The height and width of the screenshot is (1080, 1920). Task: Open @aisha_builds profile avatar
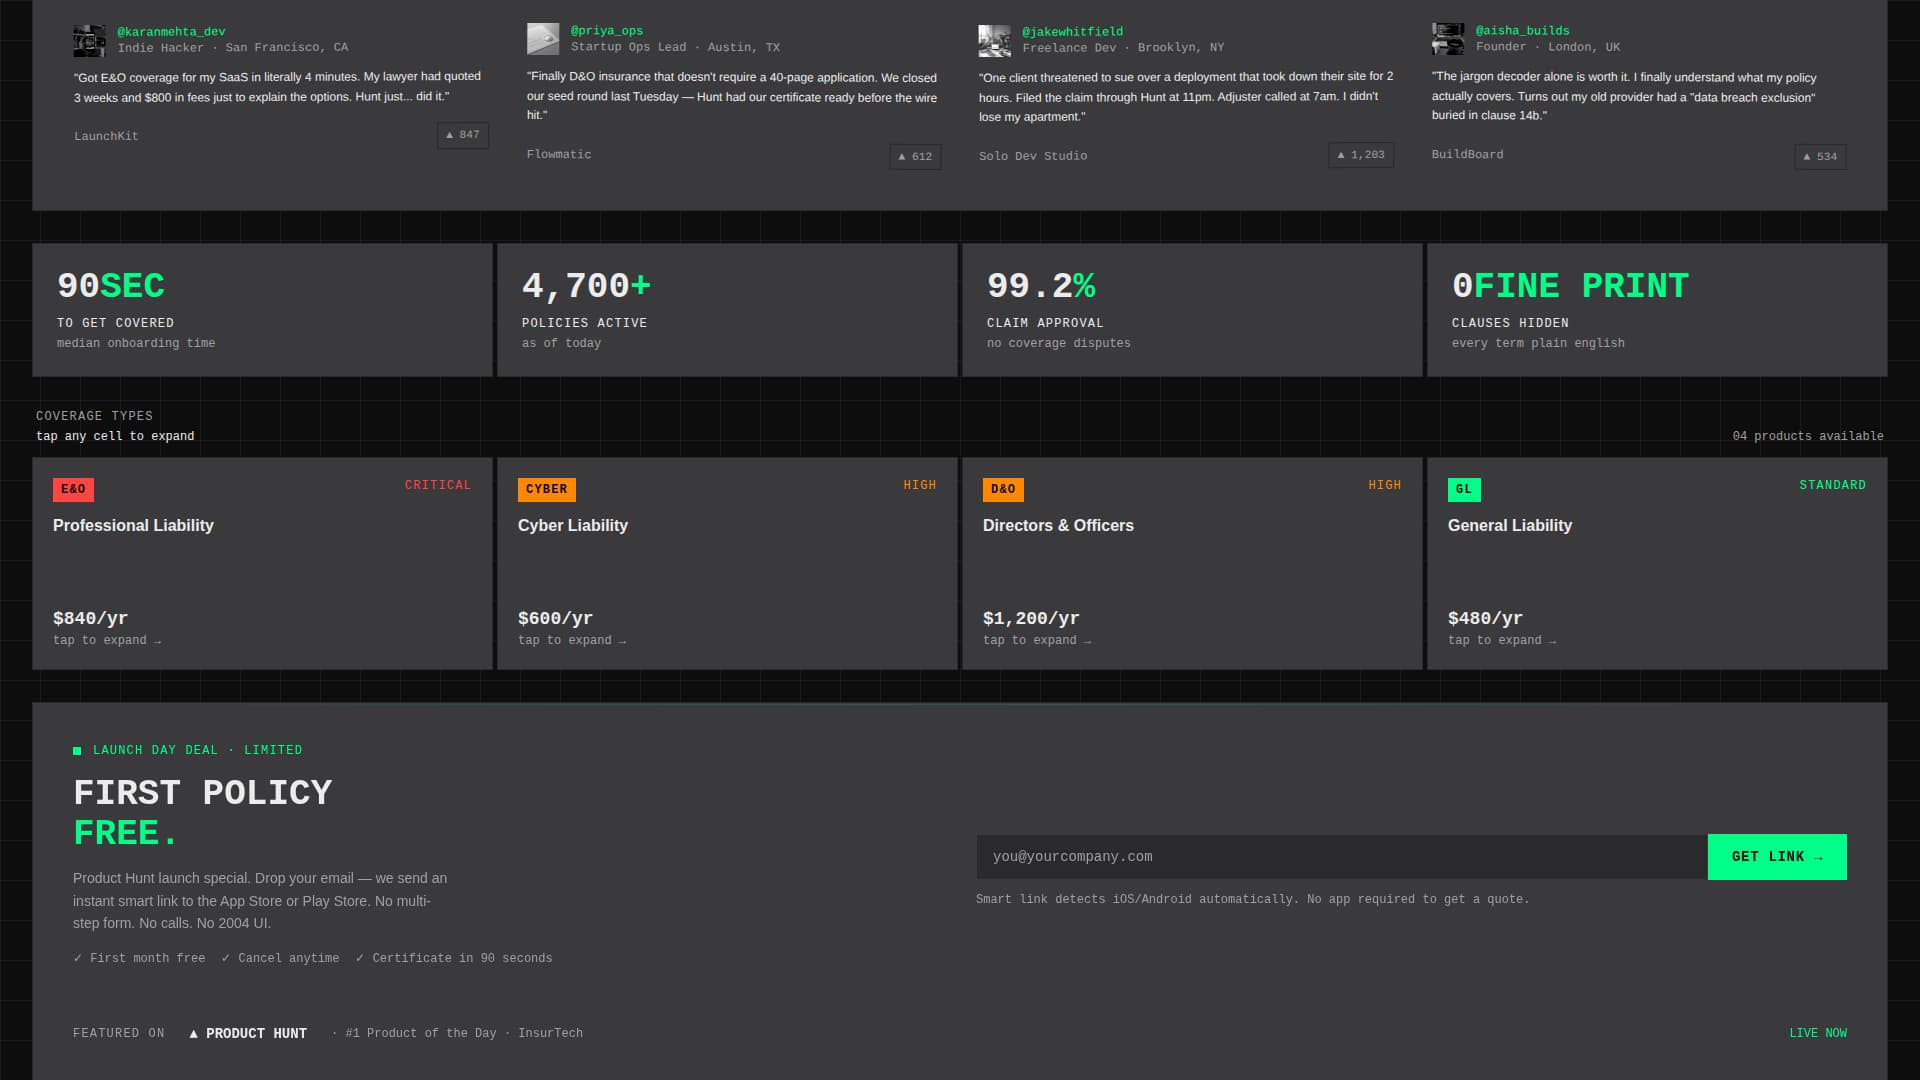pos(1448,39)
